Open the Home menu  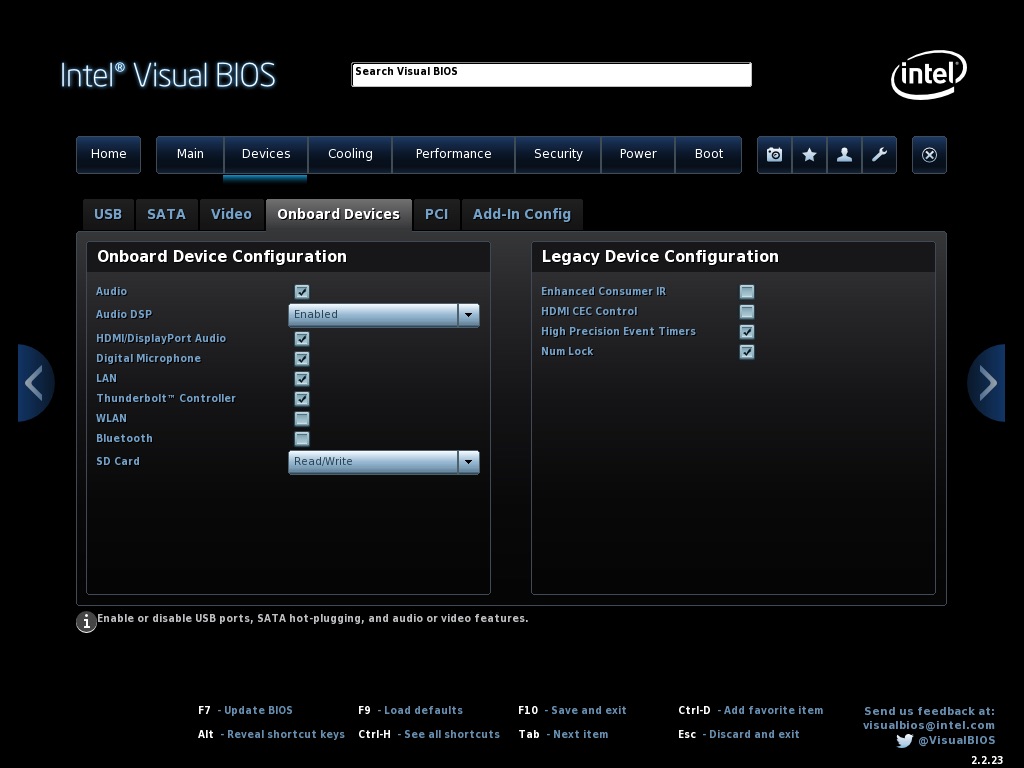point(108,155)
